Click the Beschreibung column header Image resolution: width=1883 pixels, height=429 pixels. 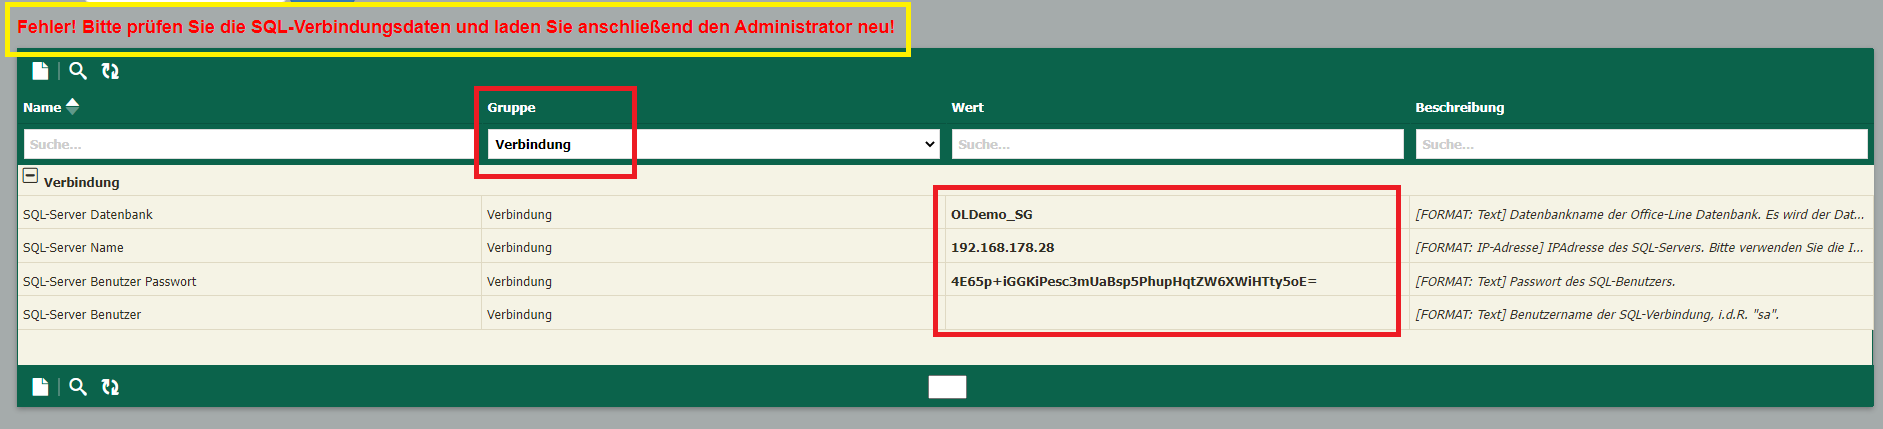click(1459, 108)
